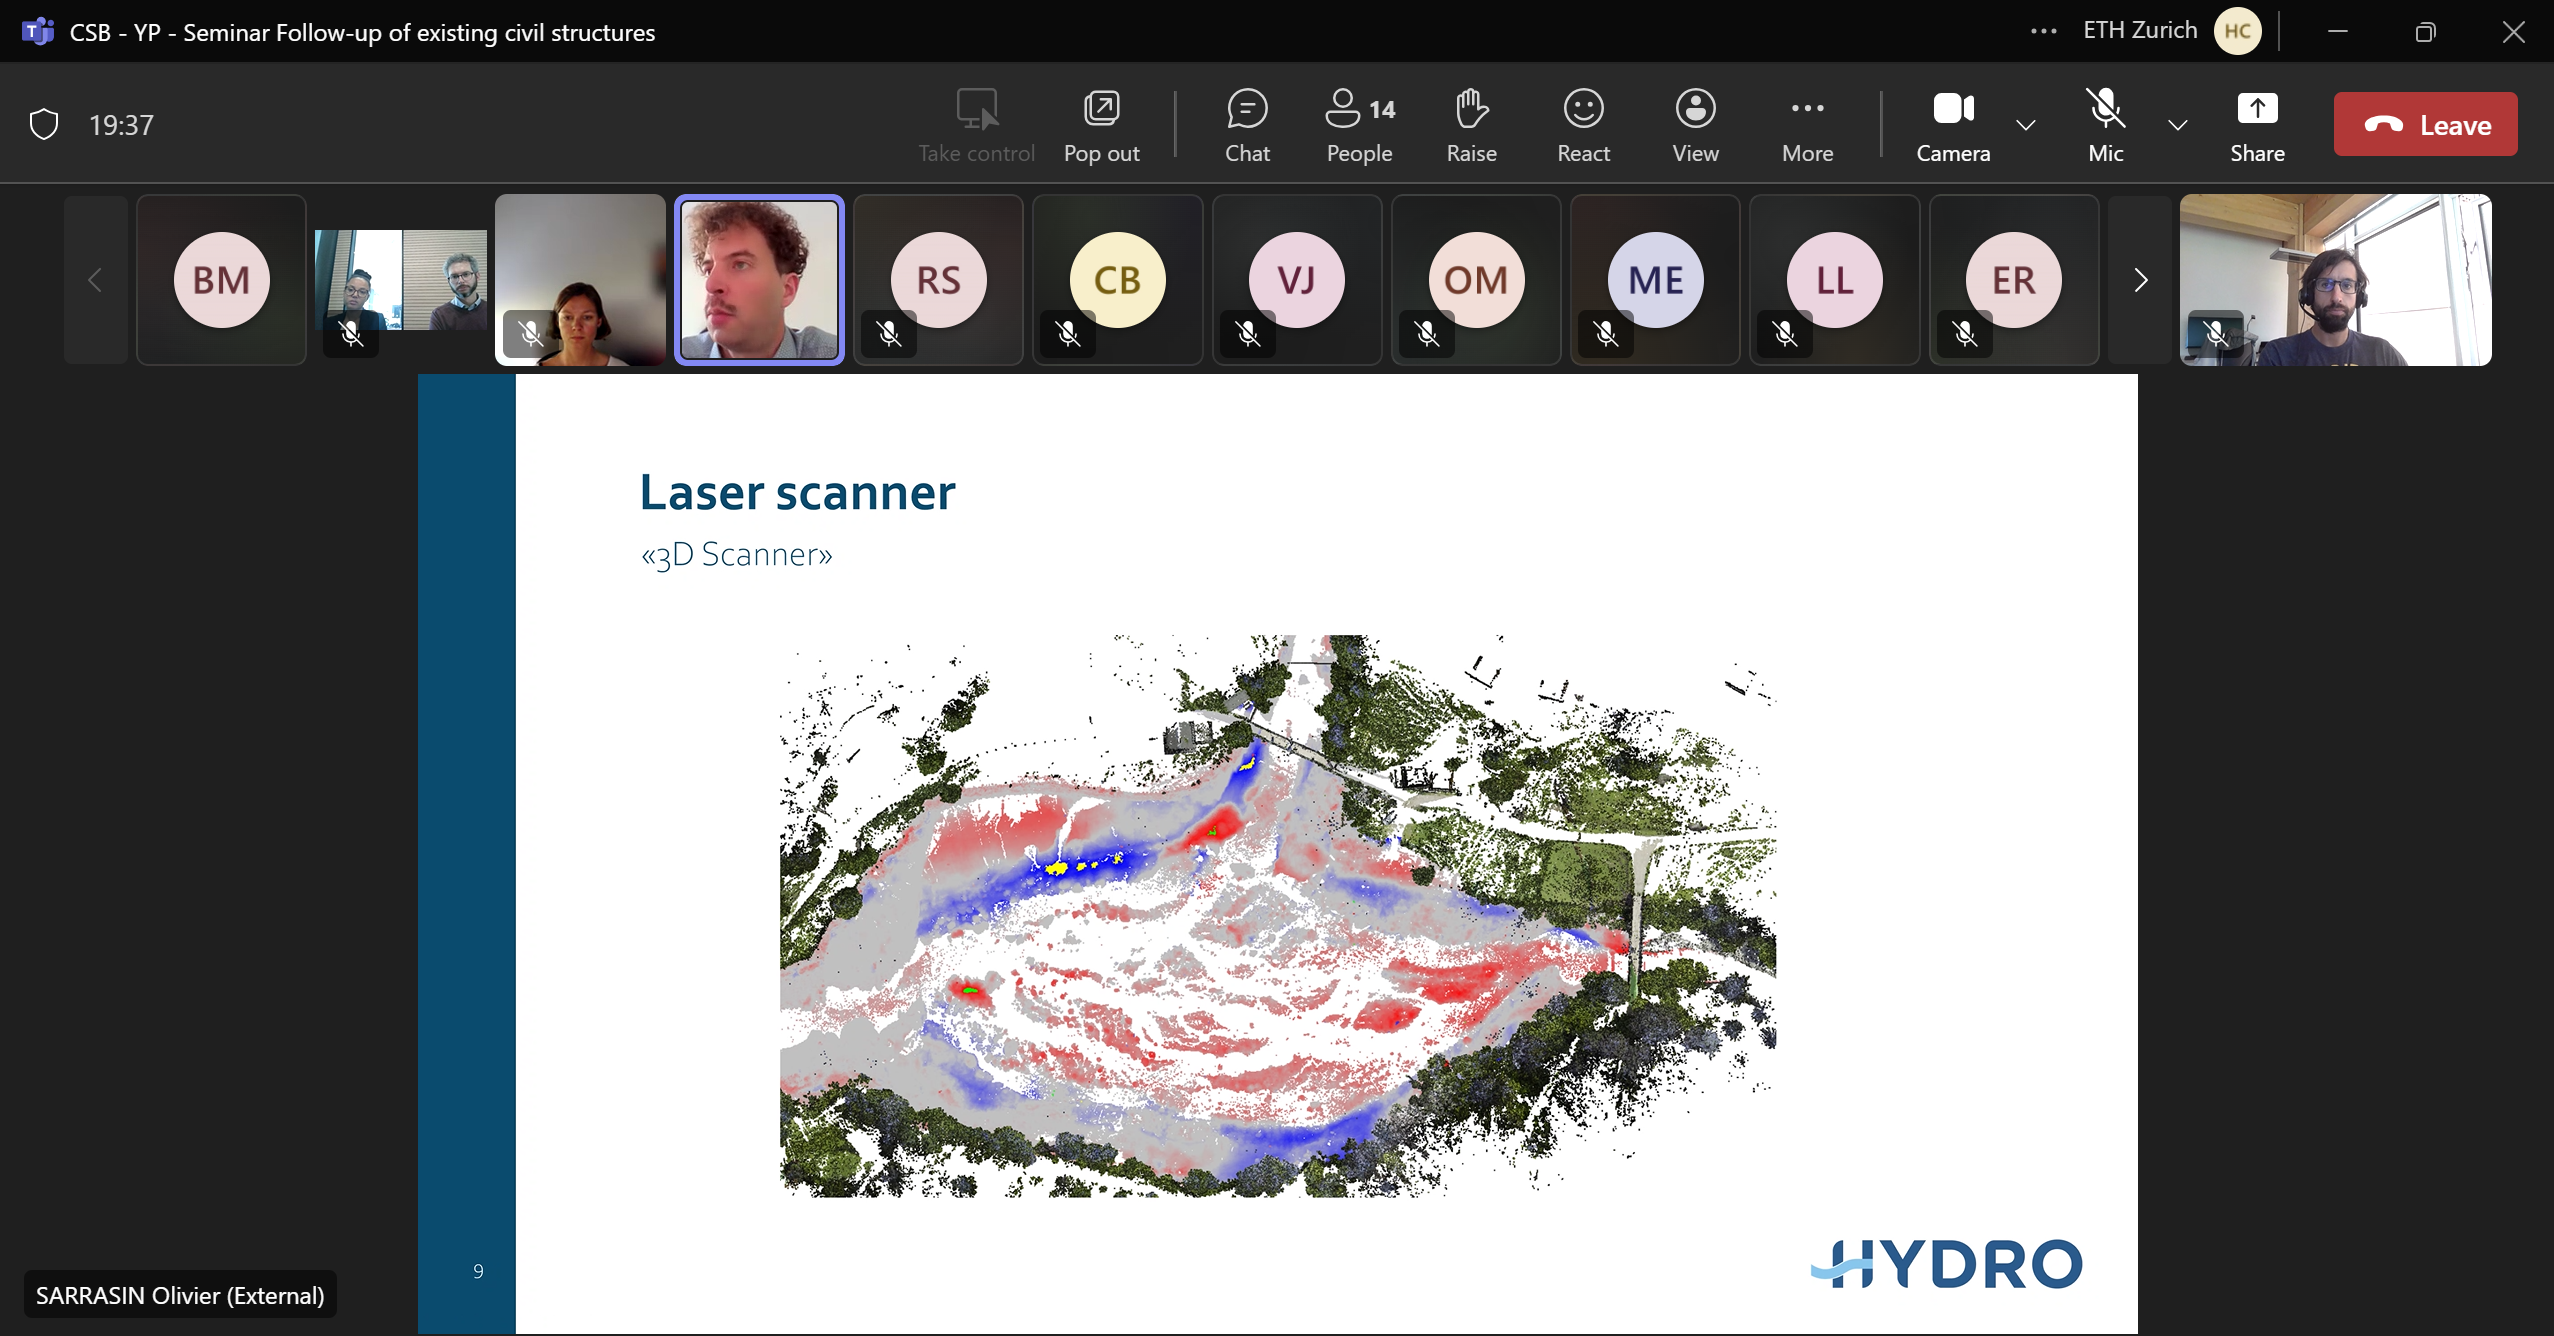Open the React emoji options
Viewport: 2554px width, 1336px height.
tap(1583, 125)
